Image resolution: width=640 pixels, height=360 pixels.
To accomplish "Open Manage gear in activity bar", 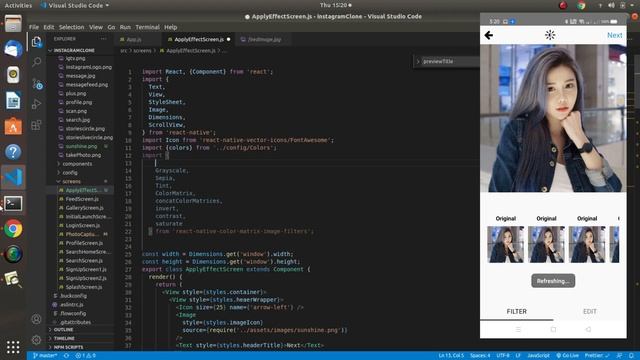I will pos(36,340).
